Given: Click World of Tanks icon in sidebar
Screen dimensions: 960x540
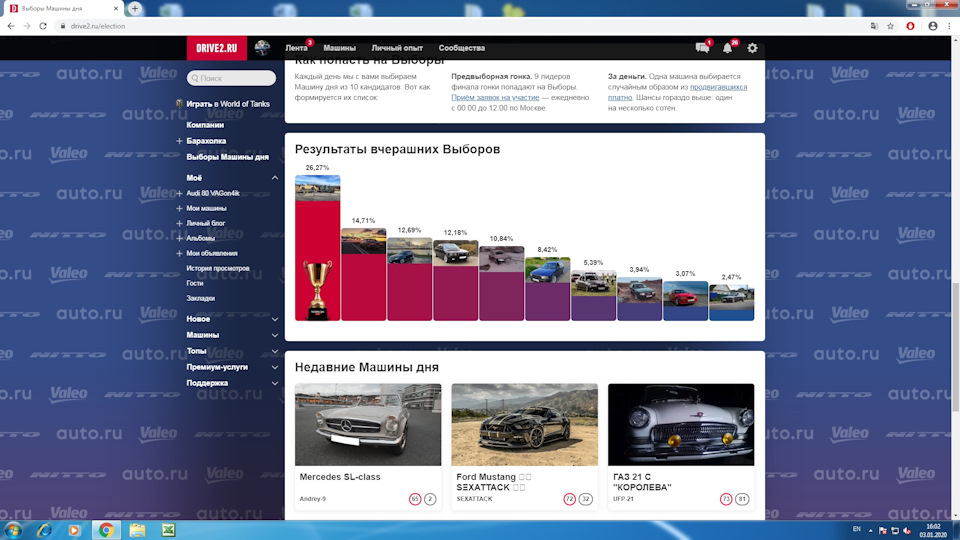Looking at the screenshot, I should (179, 103).
